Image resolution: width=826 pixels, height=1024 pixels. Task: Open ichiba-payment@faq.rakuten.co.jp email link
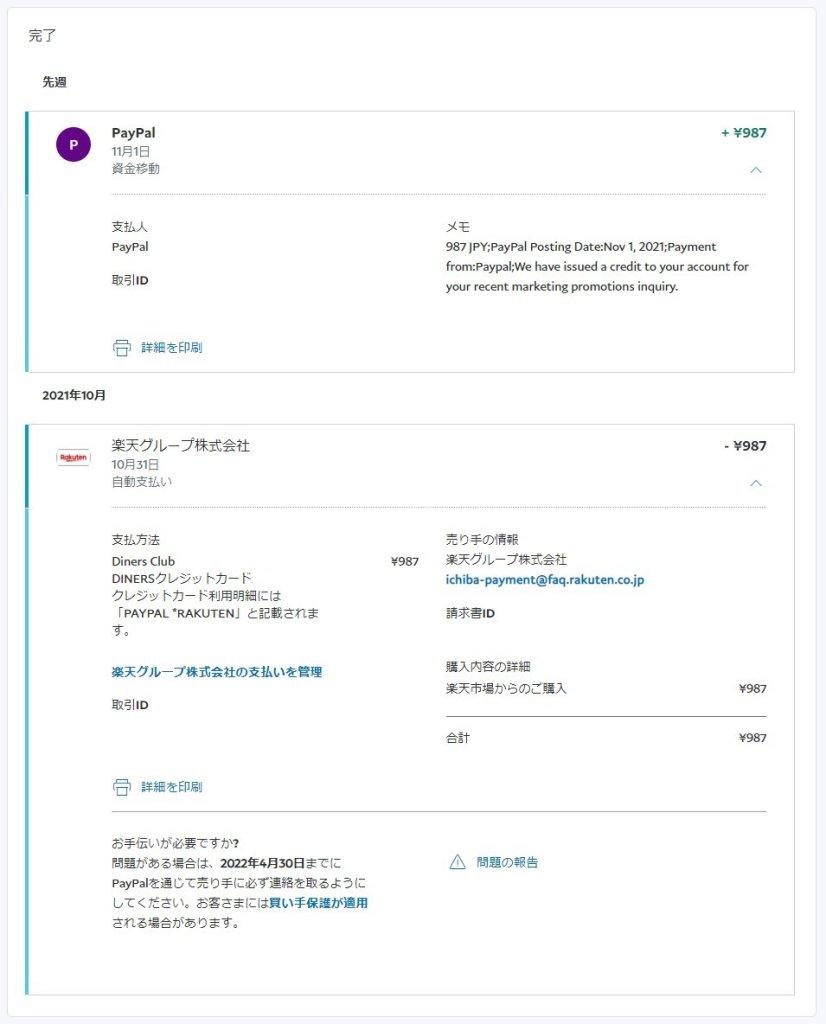pyautogui.click(x=545, y=580)
